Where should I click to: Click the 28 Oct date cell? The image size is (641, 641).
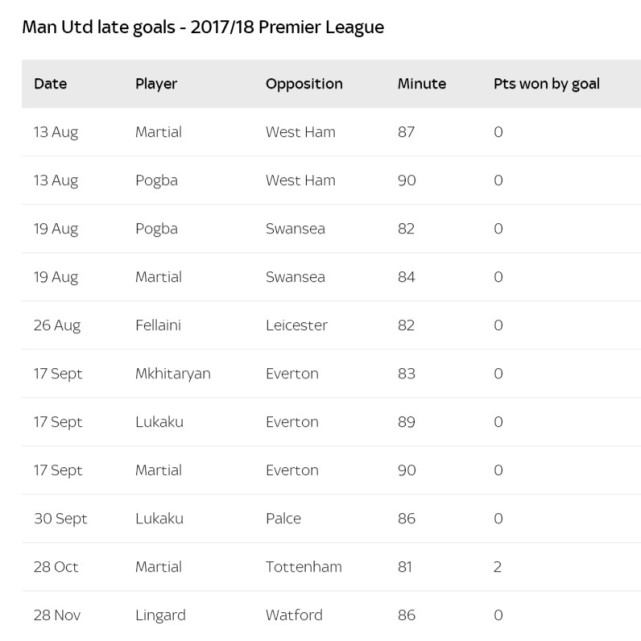click(56, 567)
